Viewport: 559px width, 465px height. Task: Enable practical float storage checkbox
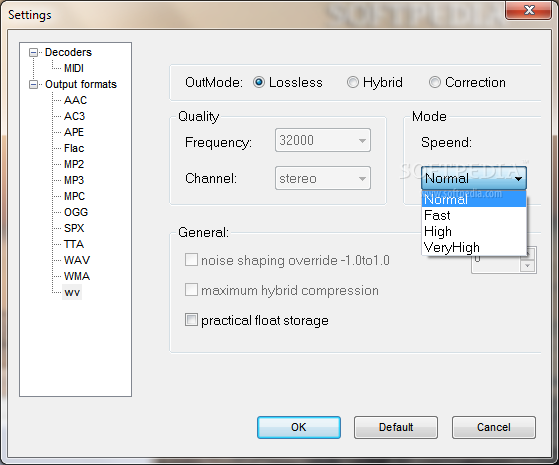coord(191,320)
